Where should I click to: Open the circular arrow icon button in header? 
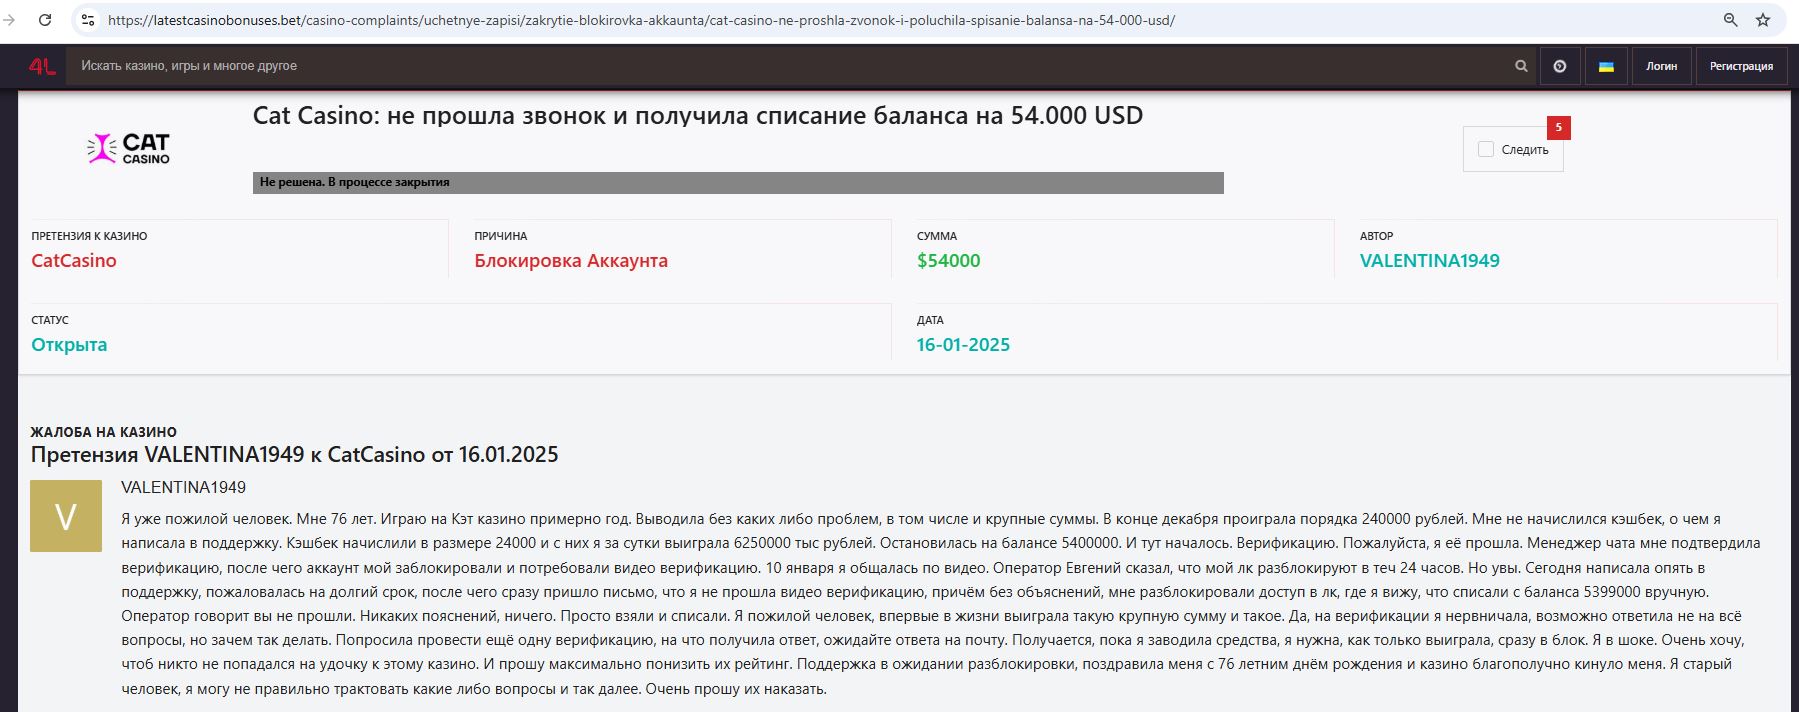[1559, 66]
